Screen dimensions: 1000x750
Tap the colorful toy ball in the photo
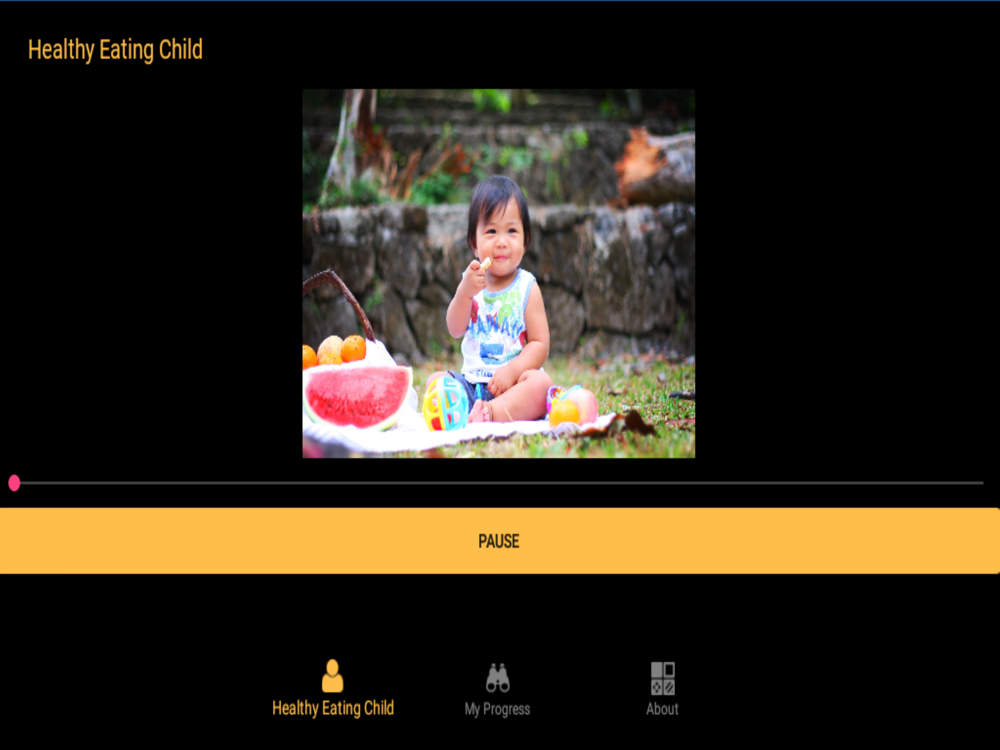pos(446,403)
